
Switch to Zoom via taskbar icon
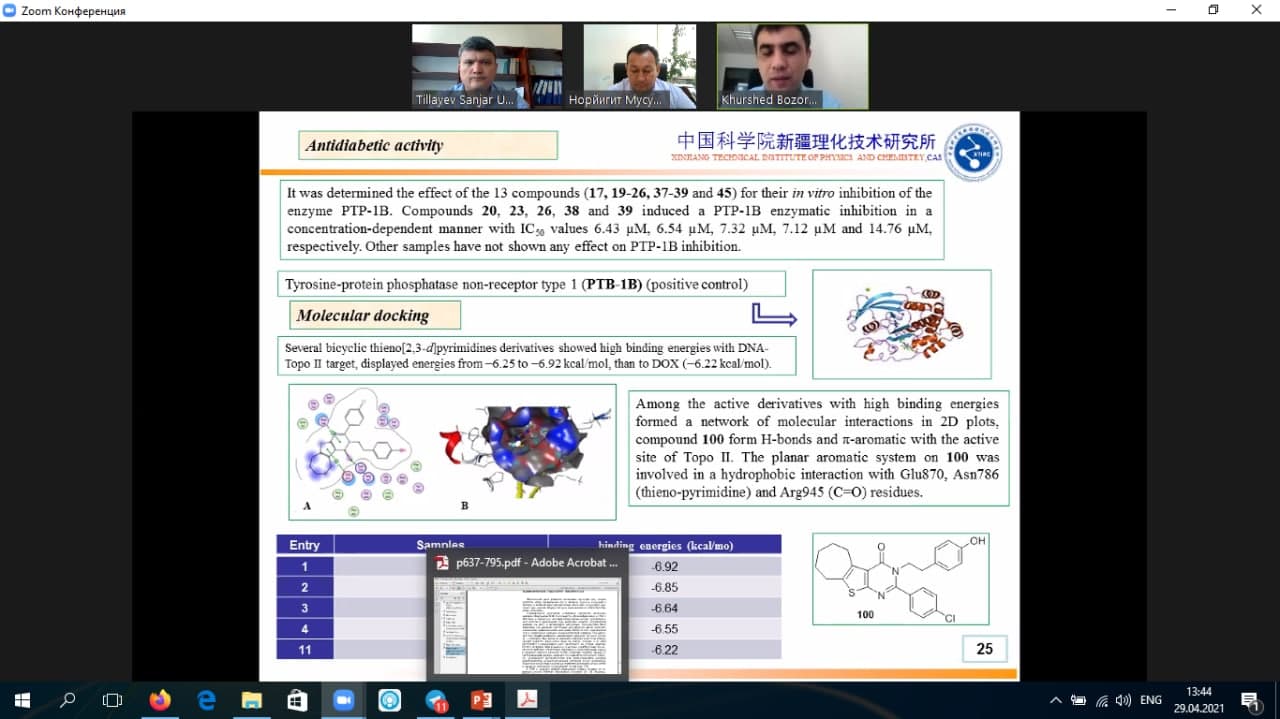(343, 700)
